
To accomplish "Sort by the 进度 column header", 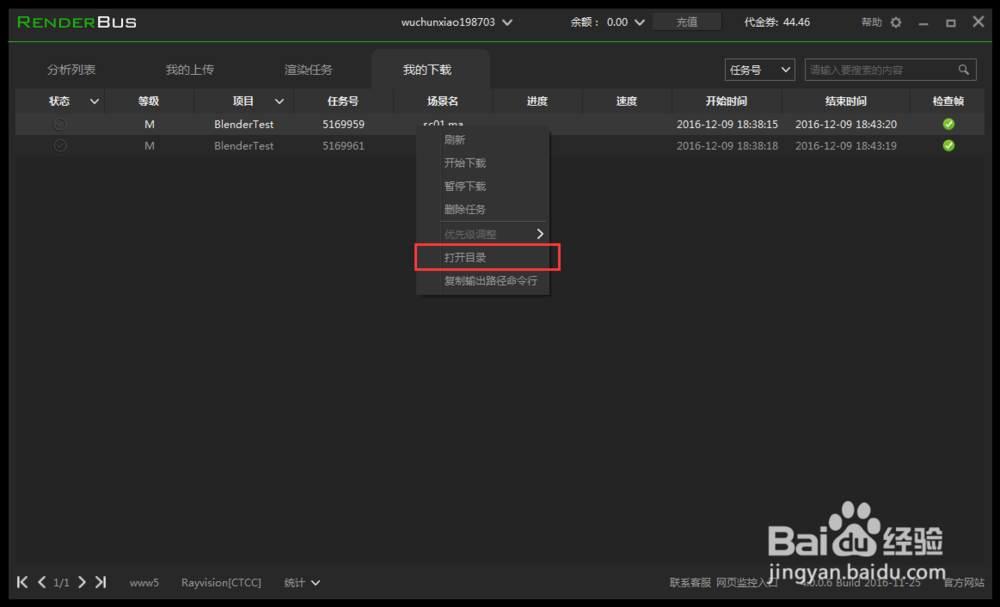I will coord(537,101).
